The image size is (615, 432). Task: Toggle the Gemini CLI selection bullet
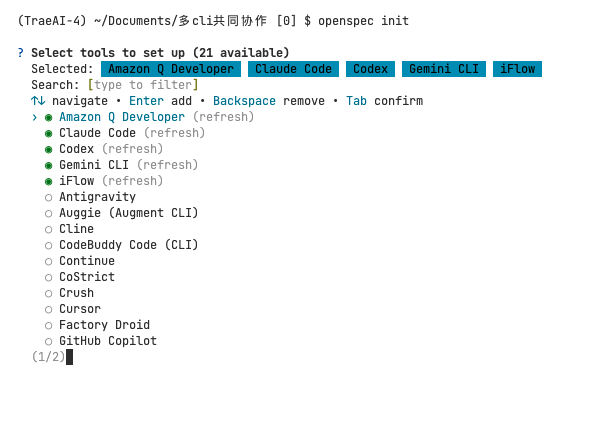point(48,165)
